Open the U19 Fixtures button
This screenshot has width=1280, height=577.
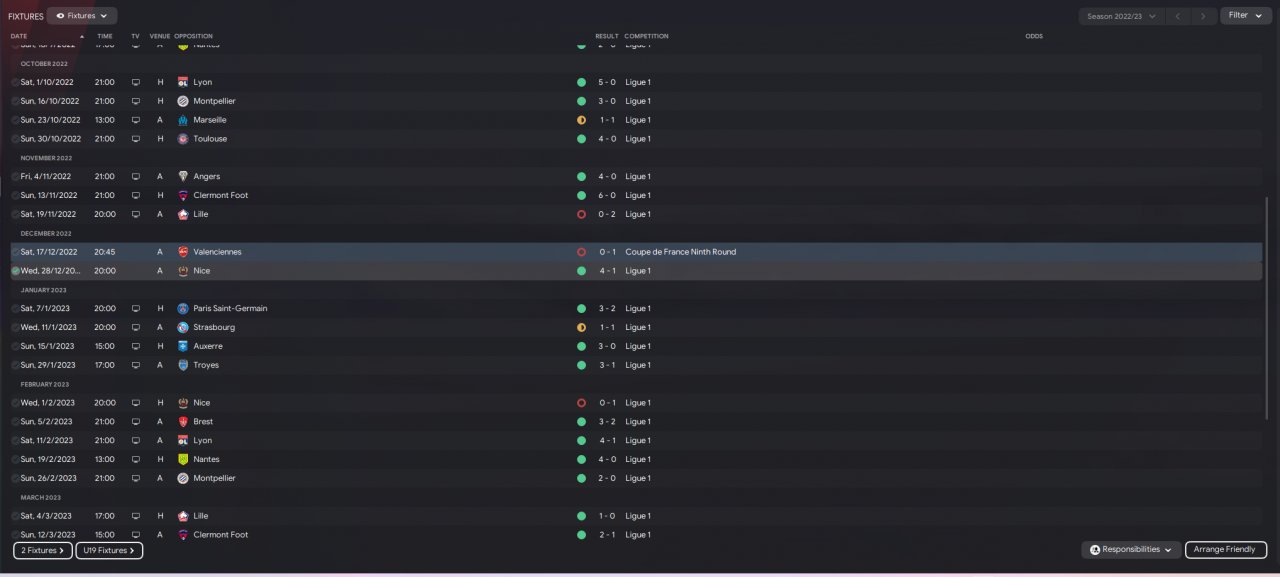(x=109, y=550)
